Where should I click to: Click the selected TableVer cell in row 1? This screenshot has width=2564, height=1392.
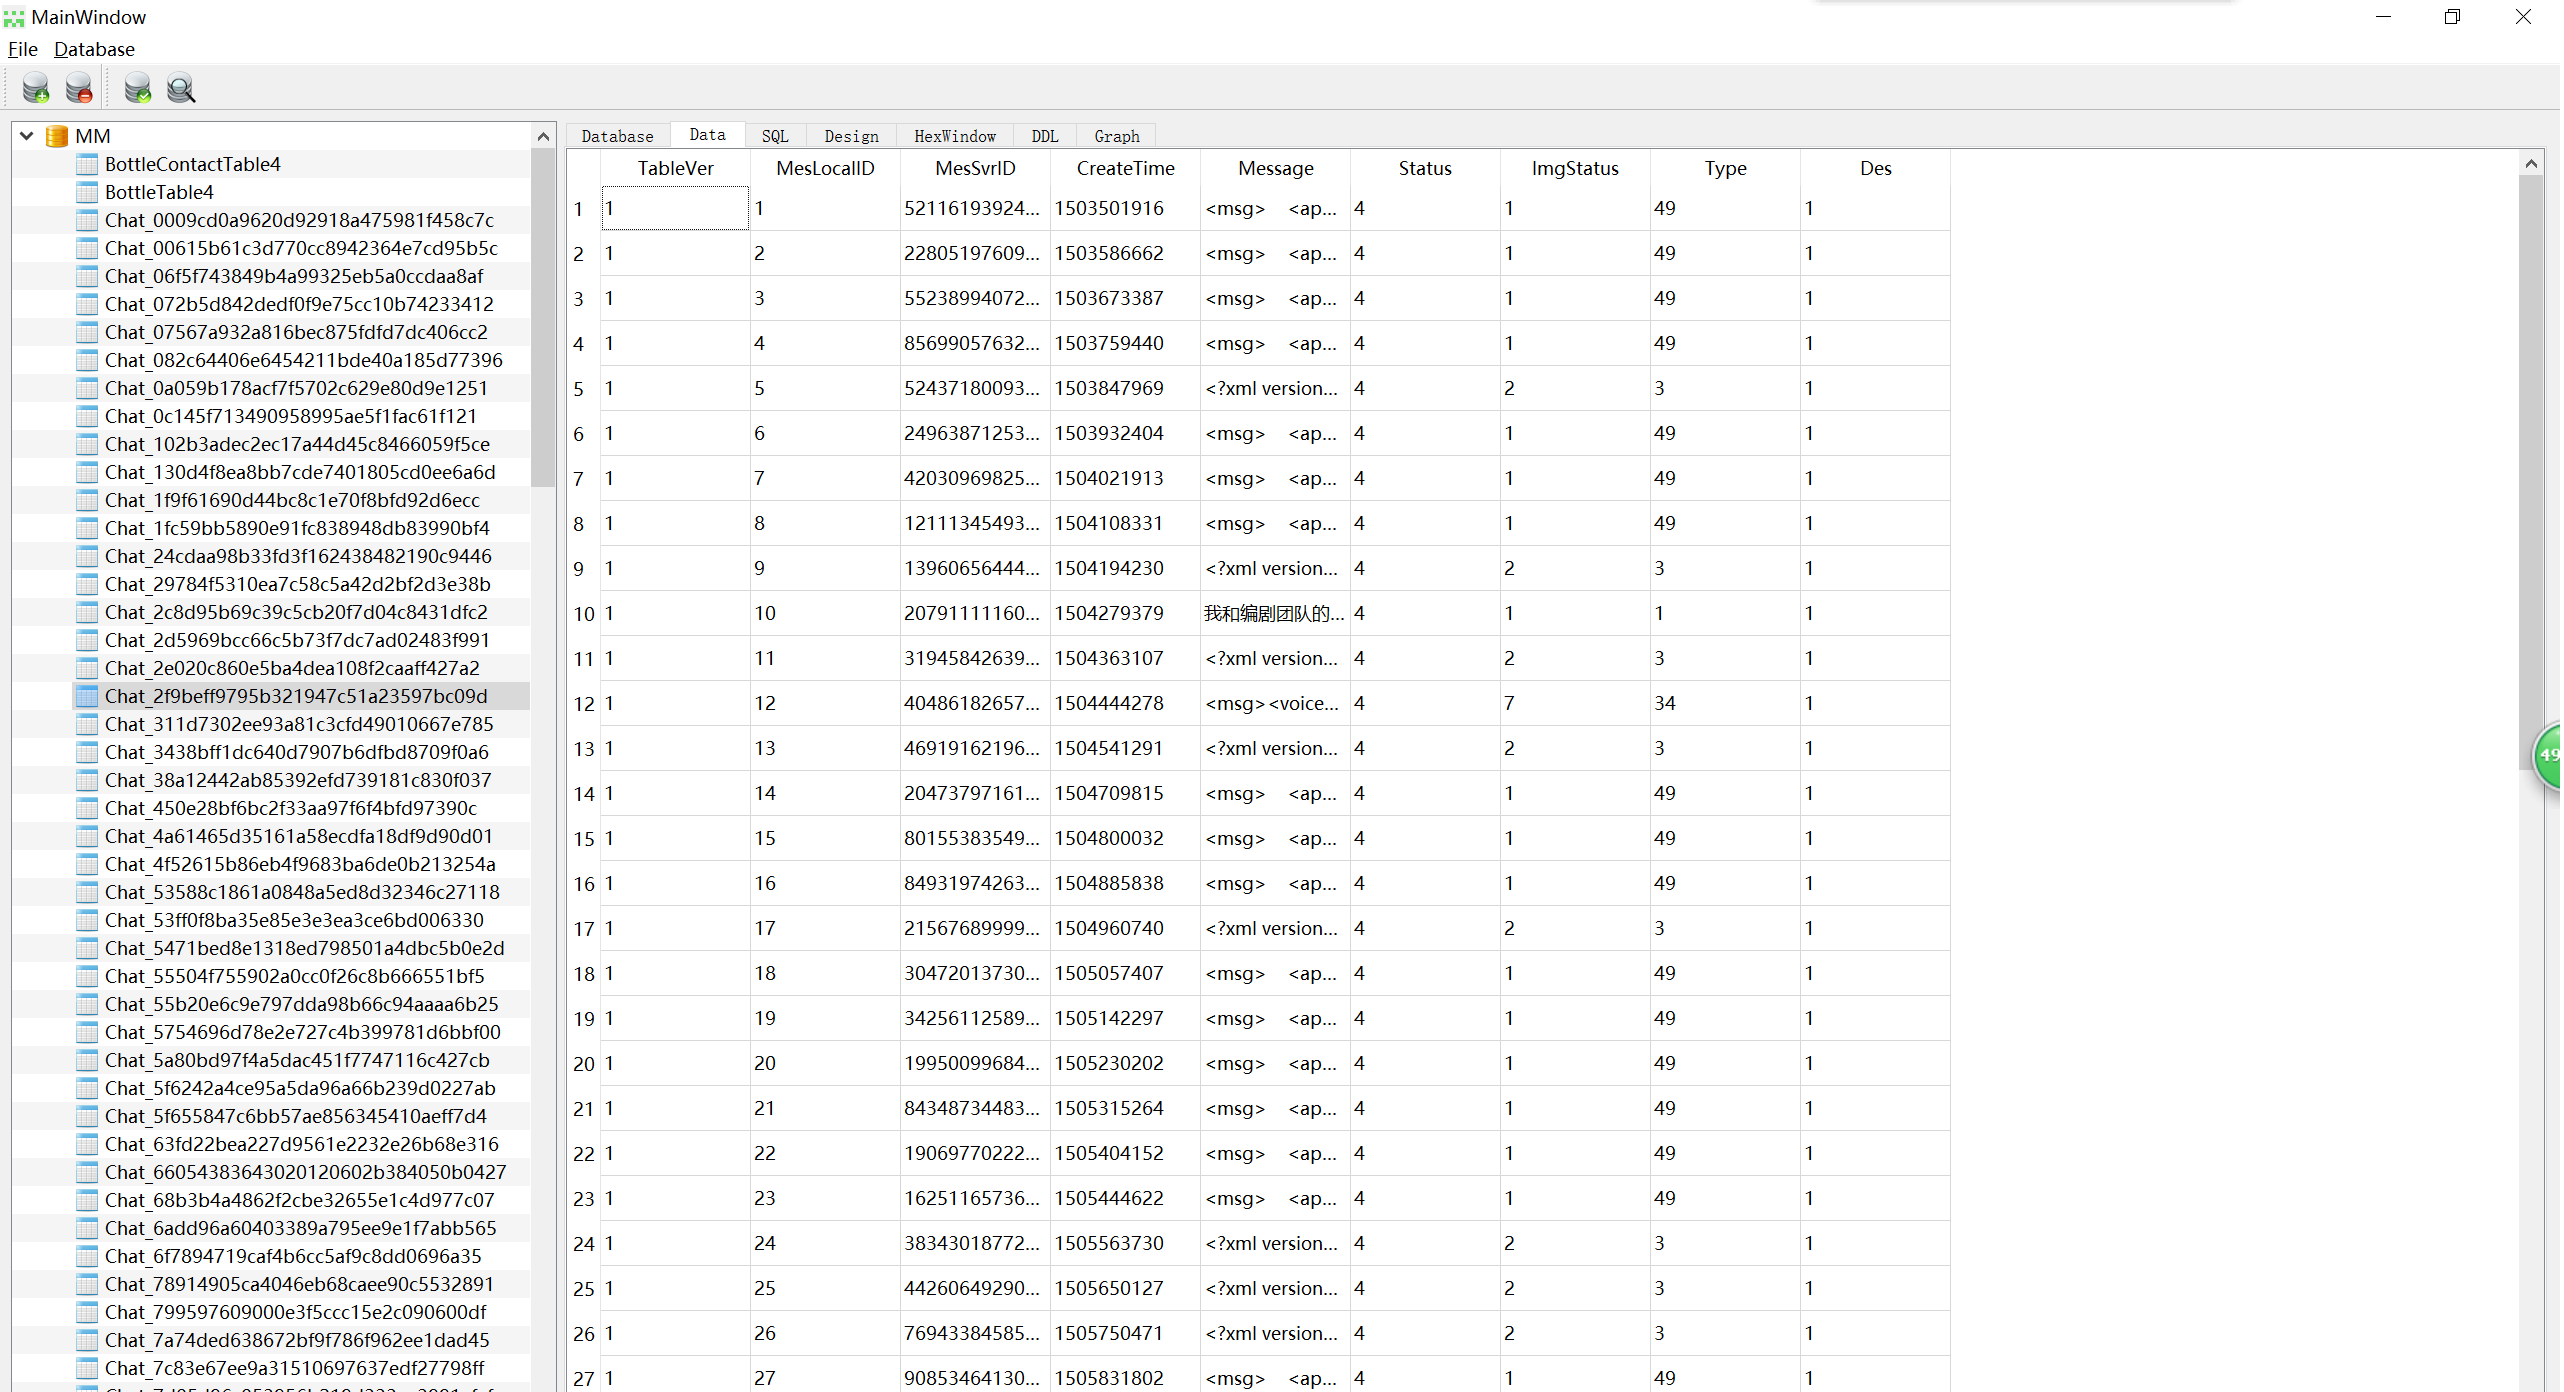coord(676,208)
